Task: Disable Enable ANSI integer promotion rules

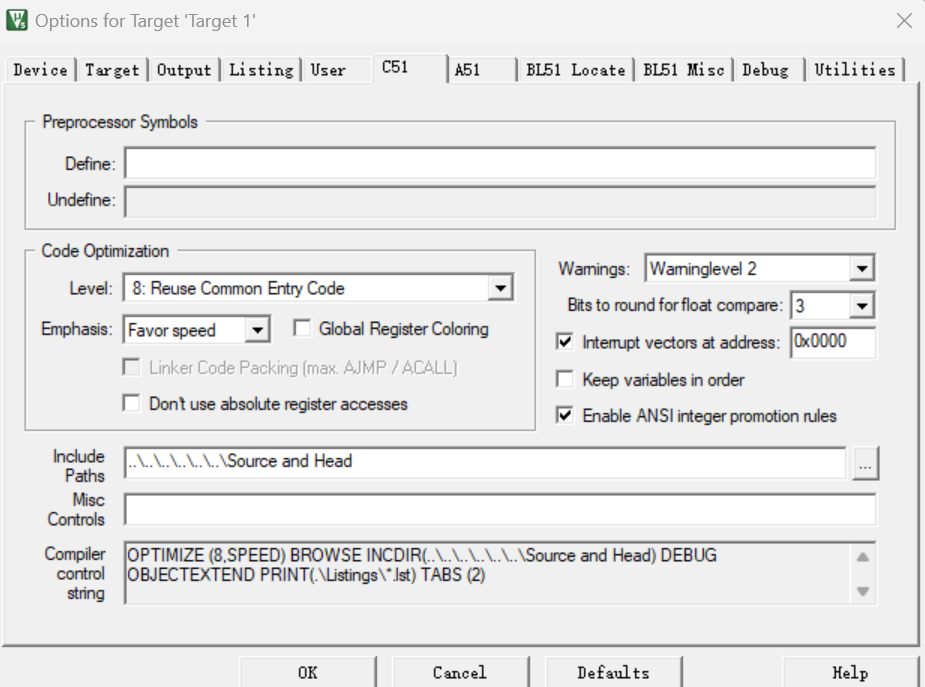Action: click(565, 416)
